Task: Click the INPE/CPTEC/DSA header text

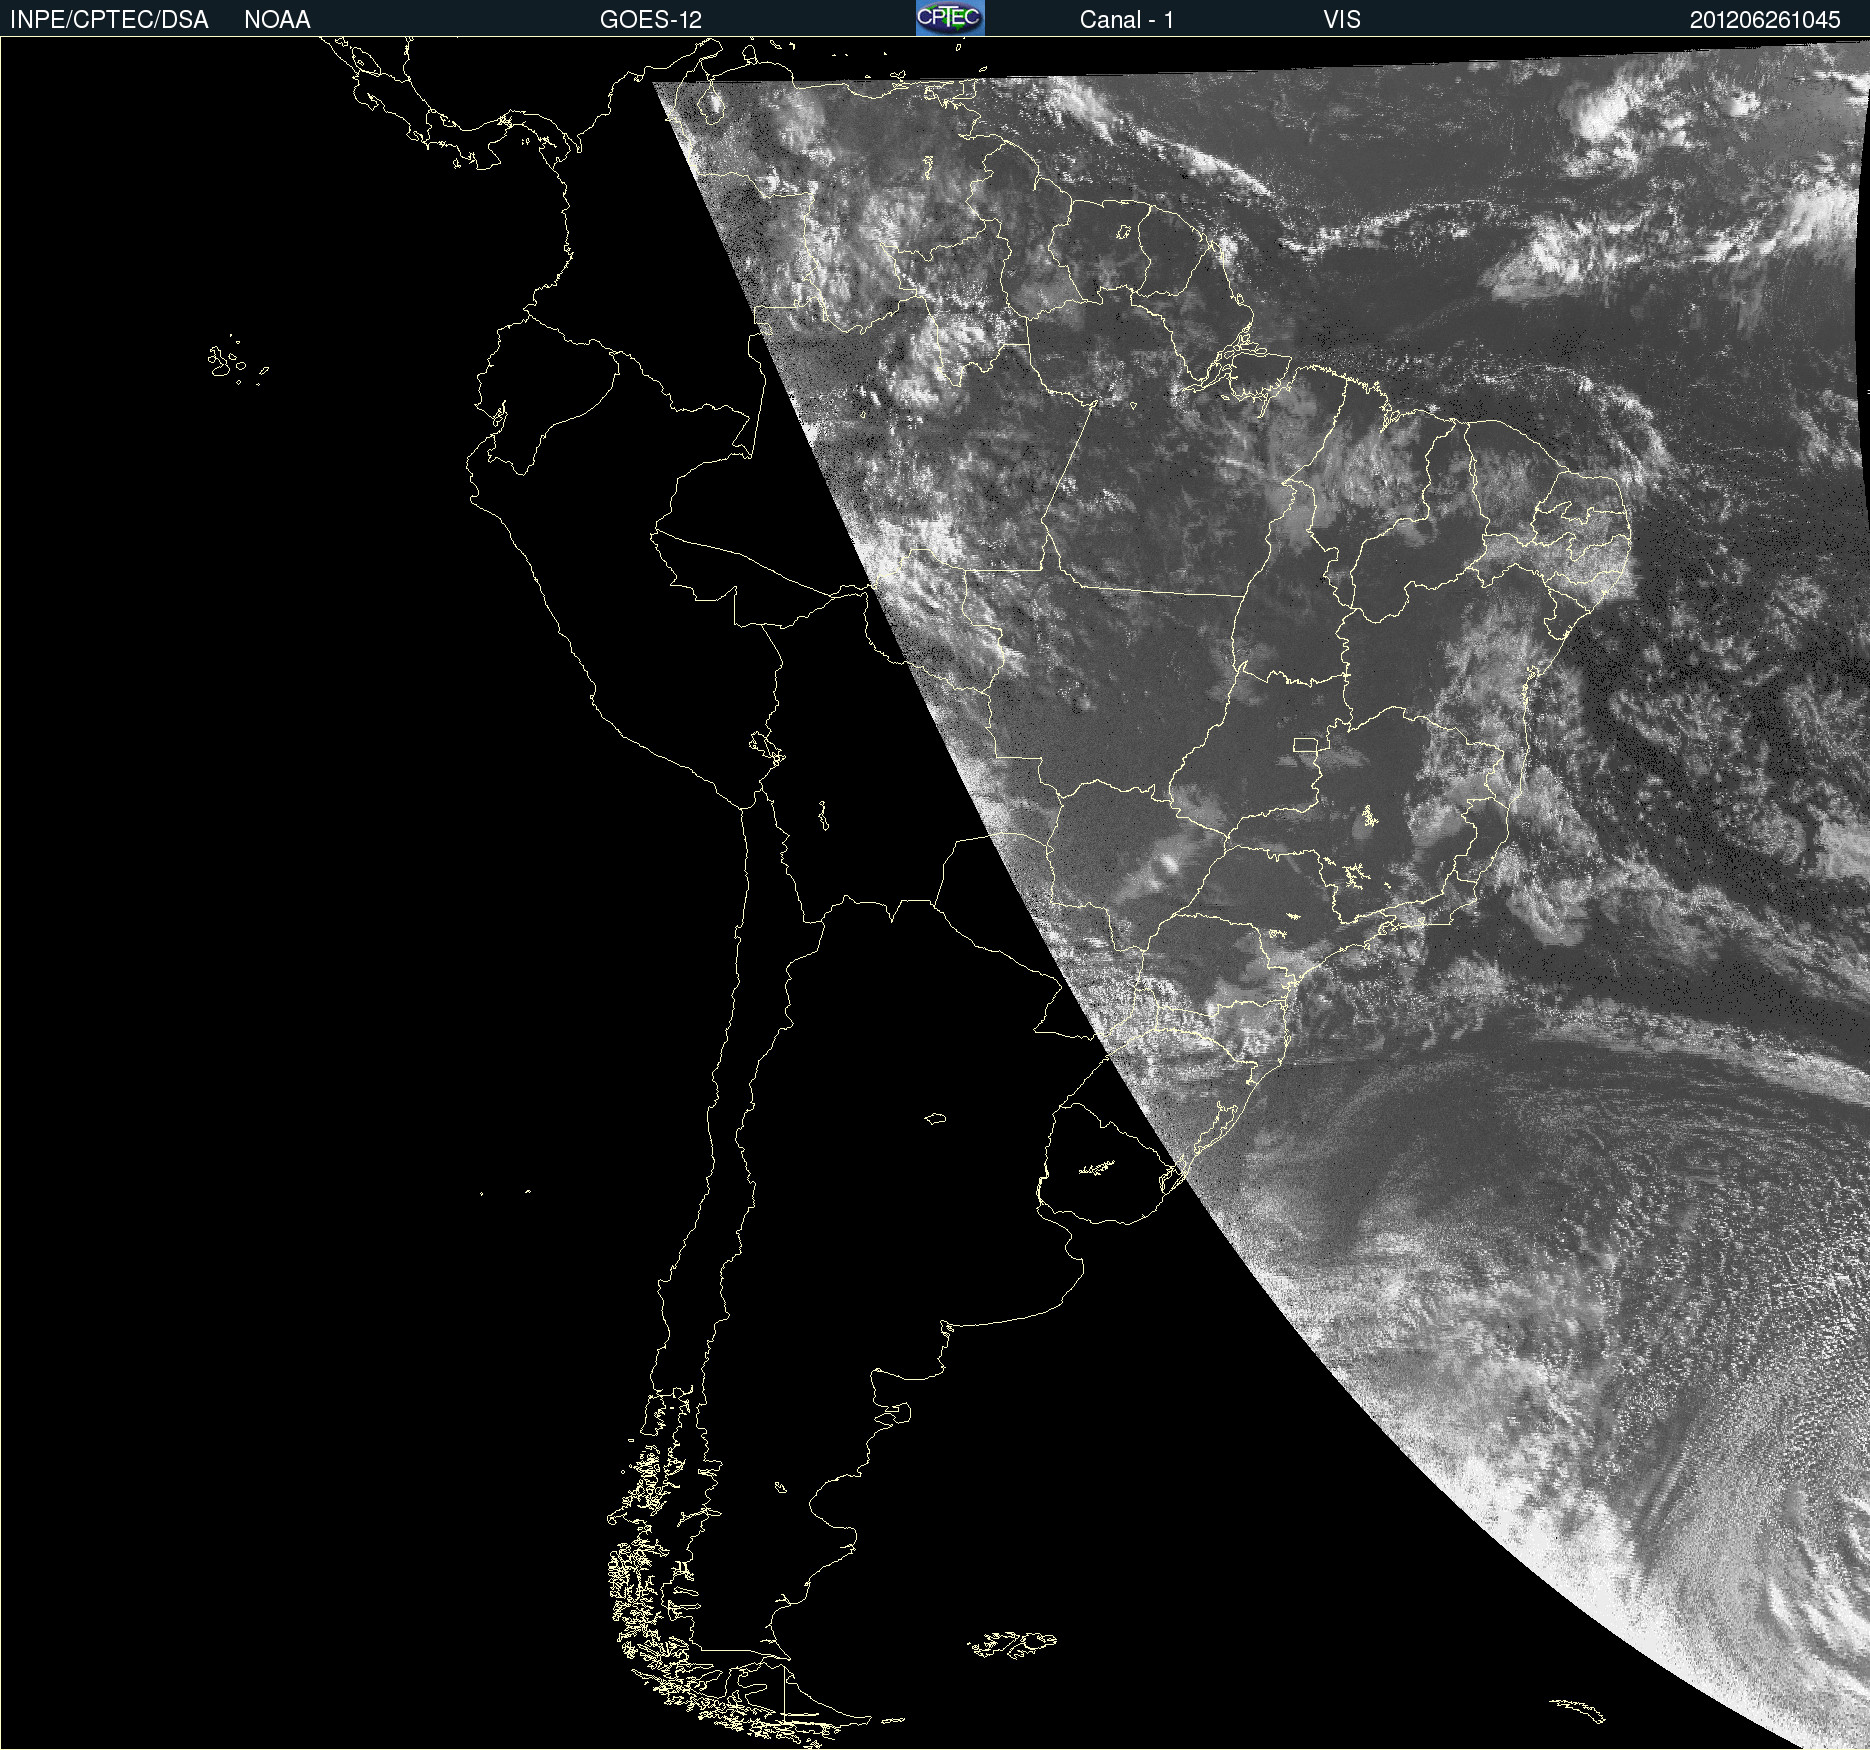Action: coord(109,20)
